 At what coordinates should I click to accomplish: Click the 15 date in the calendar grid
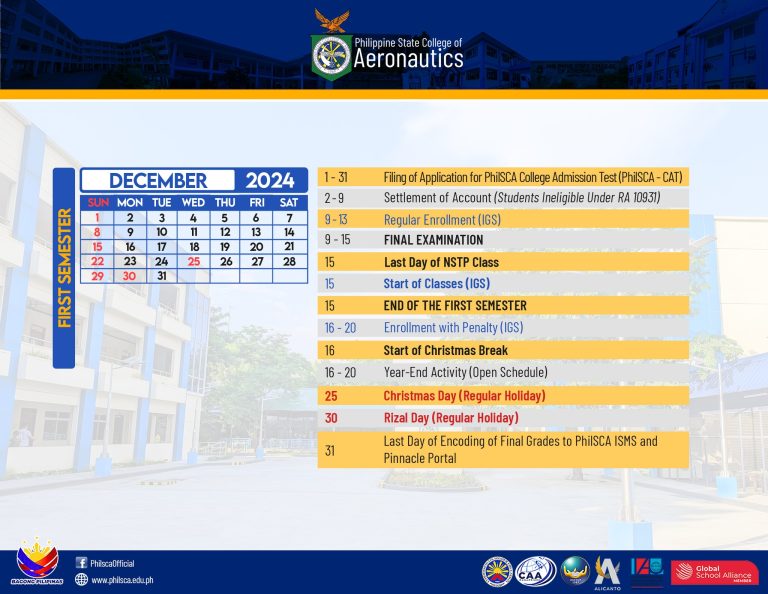point(97,246)
